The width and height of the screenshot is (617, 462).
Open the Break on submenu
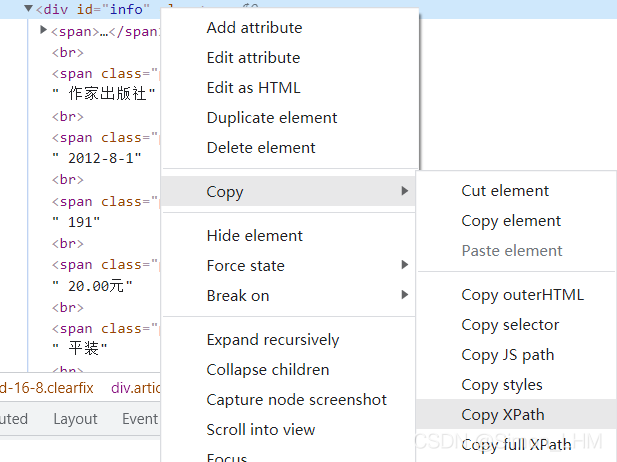[x=289, y=296]
